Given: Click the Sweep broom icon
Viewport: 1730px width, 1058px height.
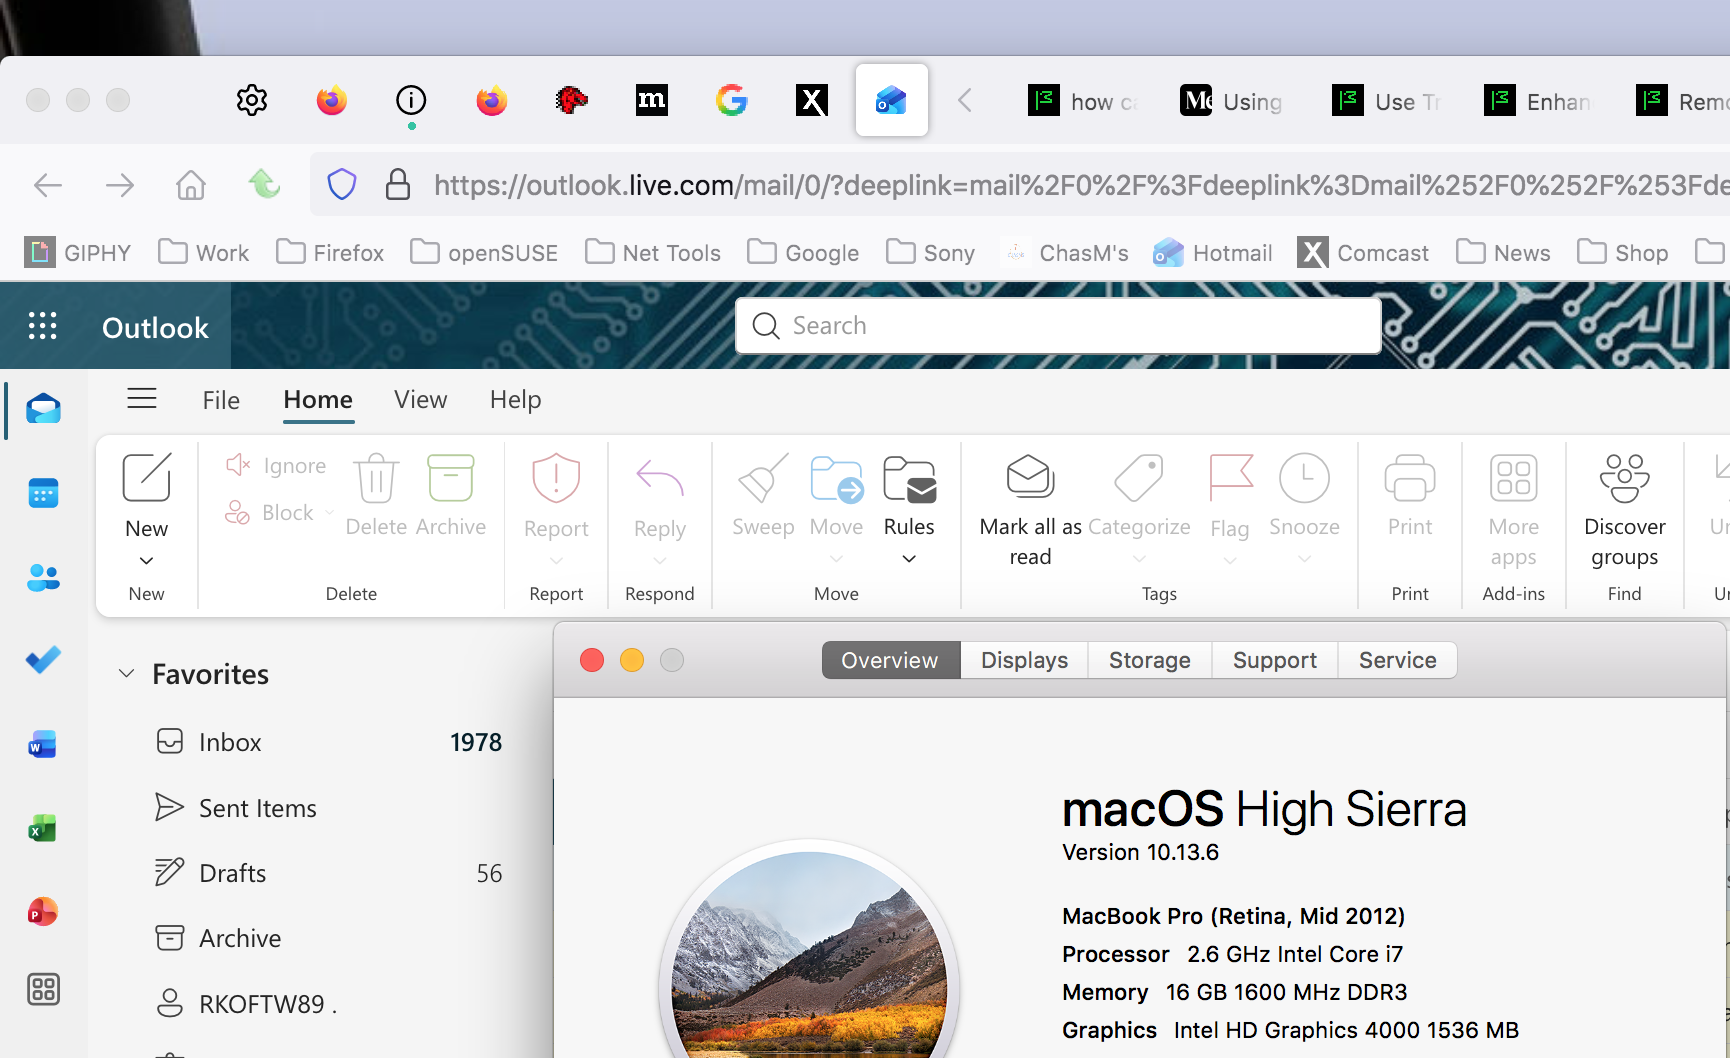Looking at the screenshot, I should (x=763, y=477).
